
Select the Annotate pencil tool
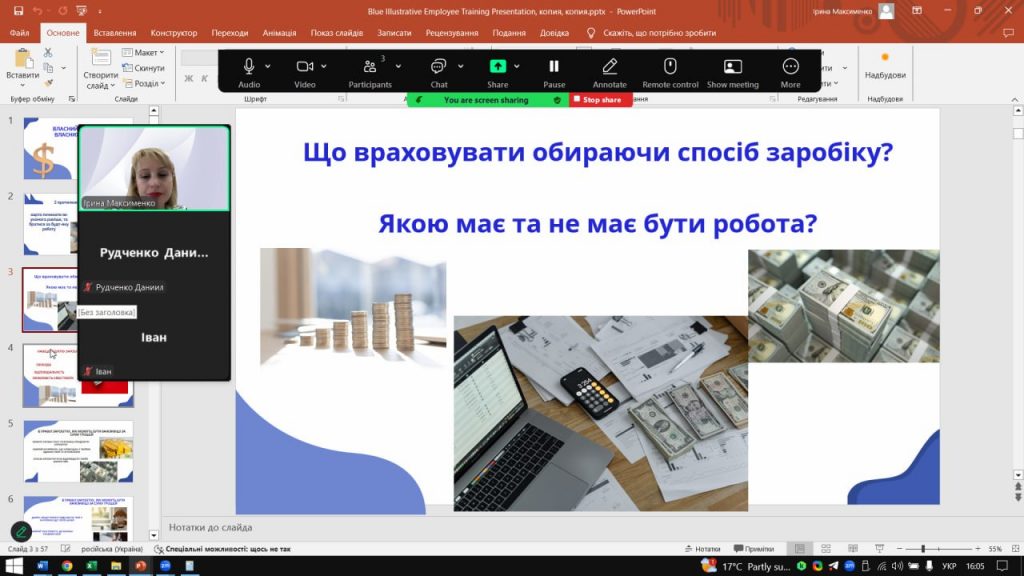coord(609,66)
